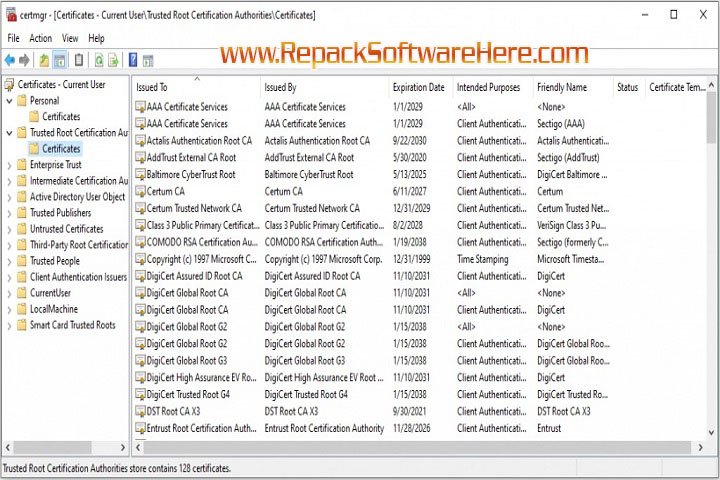Screen dimensions: 720x480
Task: Open the View menu
Action: [x=70, y=38]
